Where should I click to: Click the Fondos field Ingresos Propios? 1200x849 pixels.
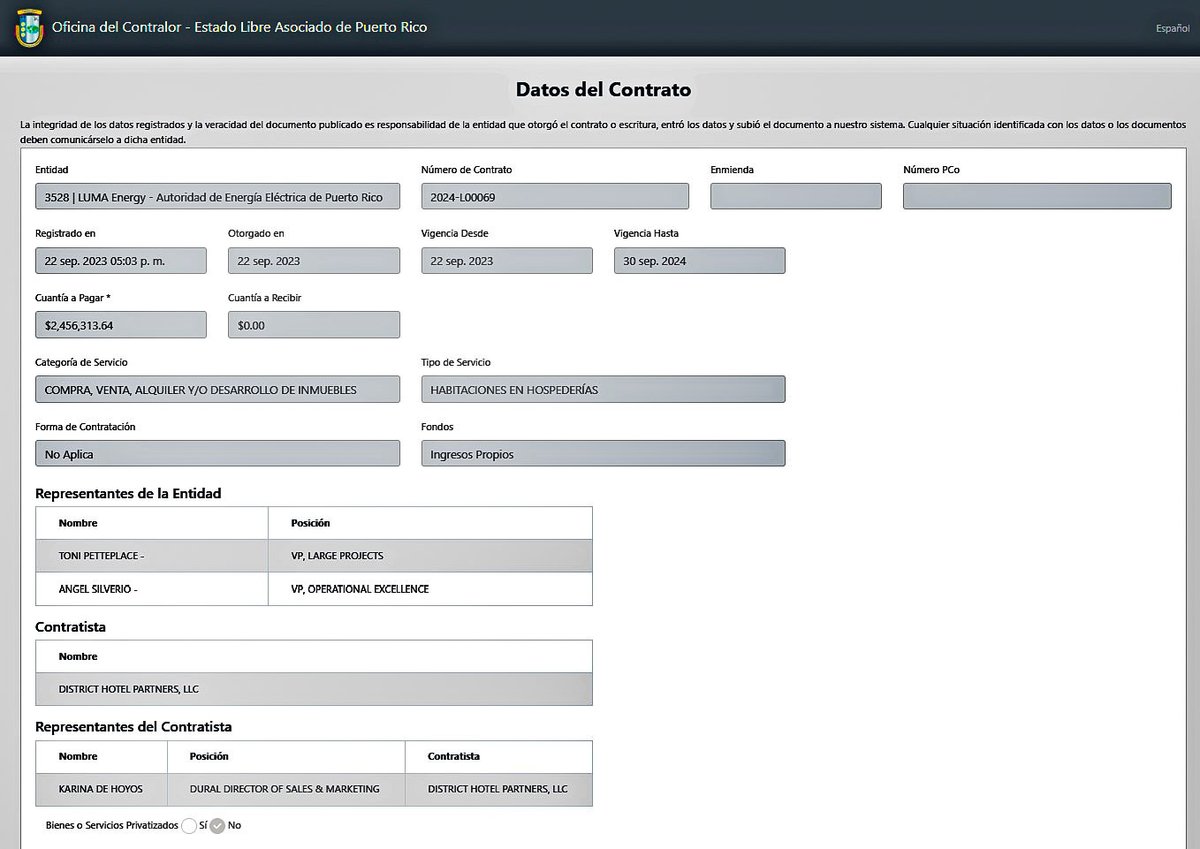click(x=603, y=454)
